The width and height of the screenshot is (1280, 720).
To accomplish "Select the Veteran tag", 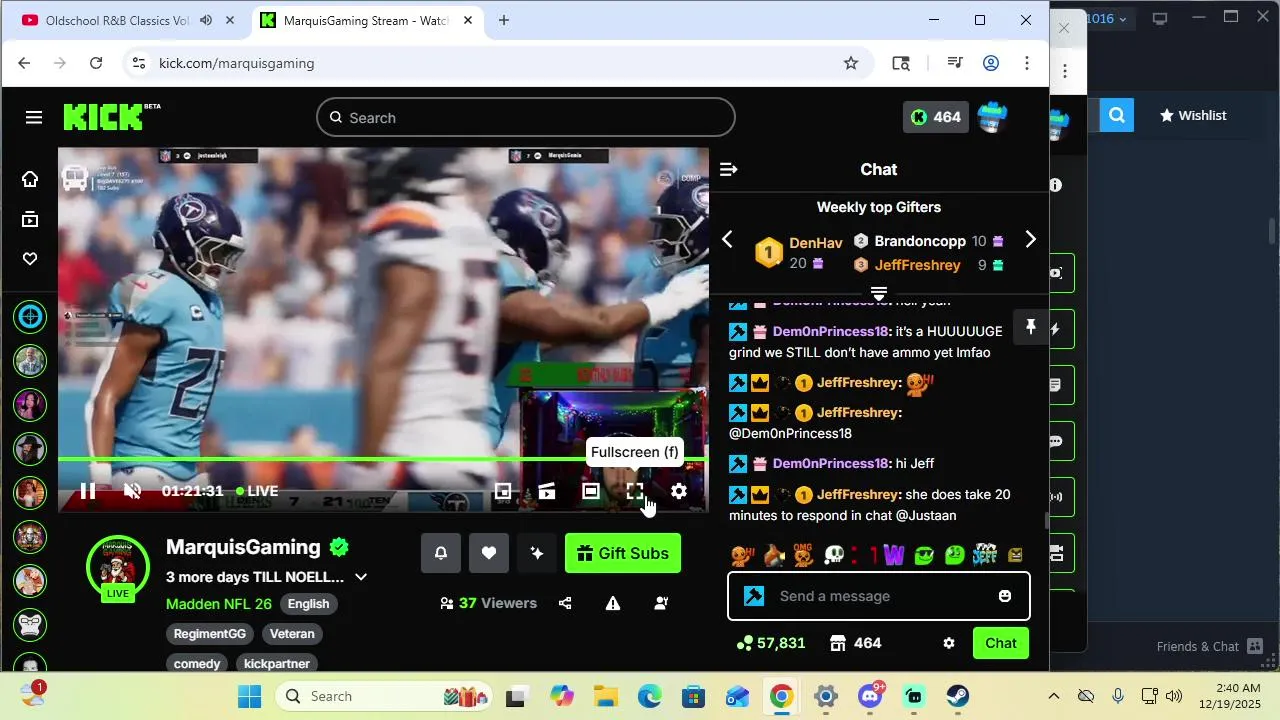I will click(292, 634).
